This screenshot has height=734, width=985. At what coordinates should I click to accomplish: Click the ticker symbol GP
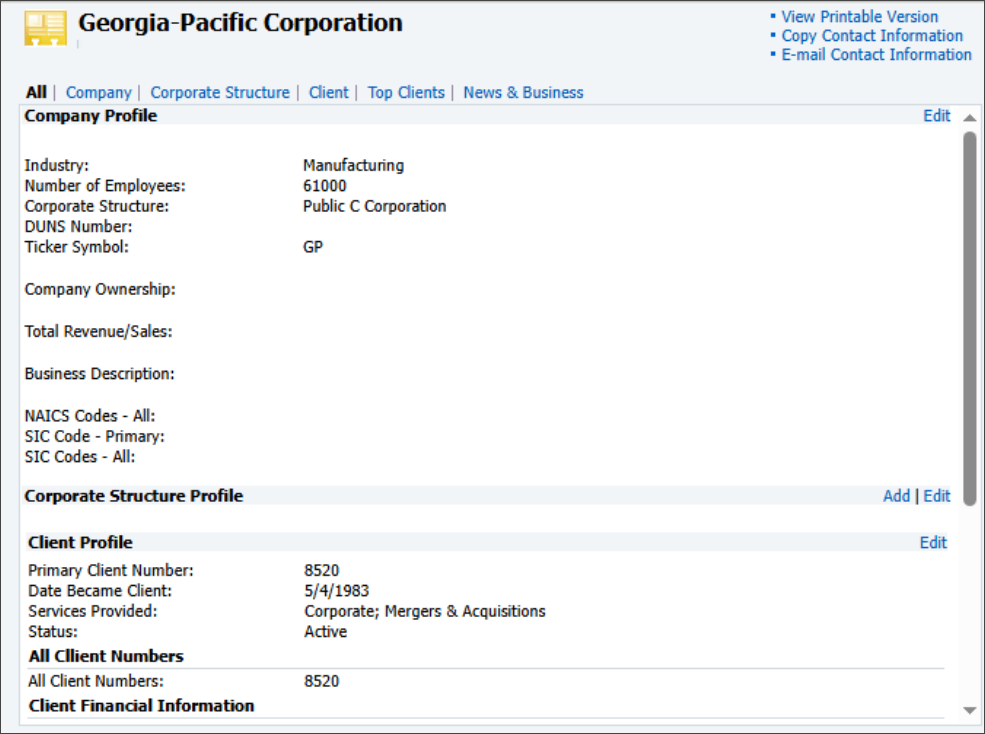pos(313,247)
